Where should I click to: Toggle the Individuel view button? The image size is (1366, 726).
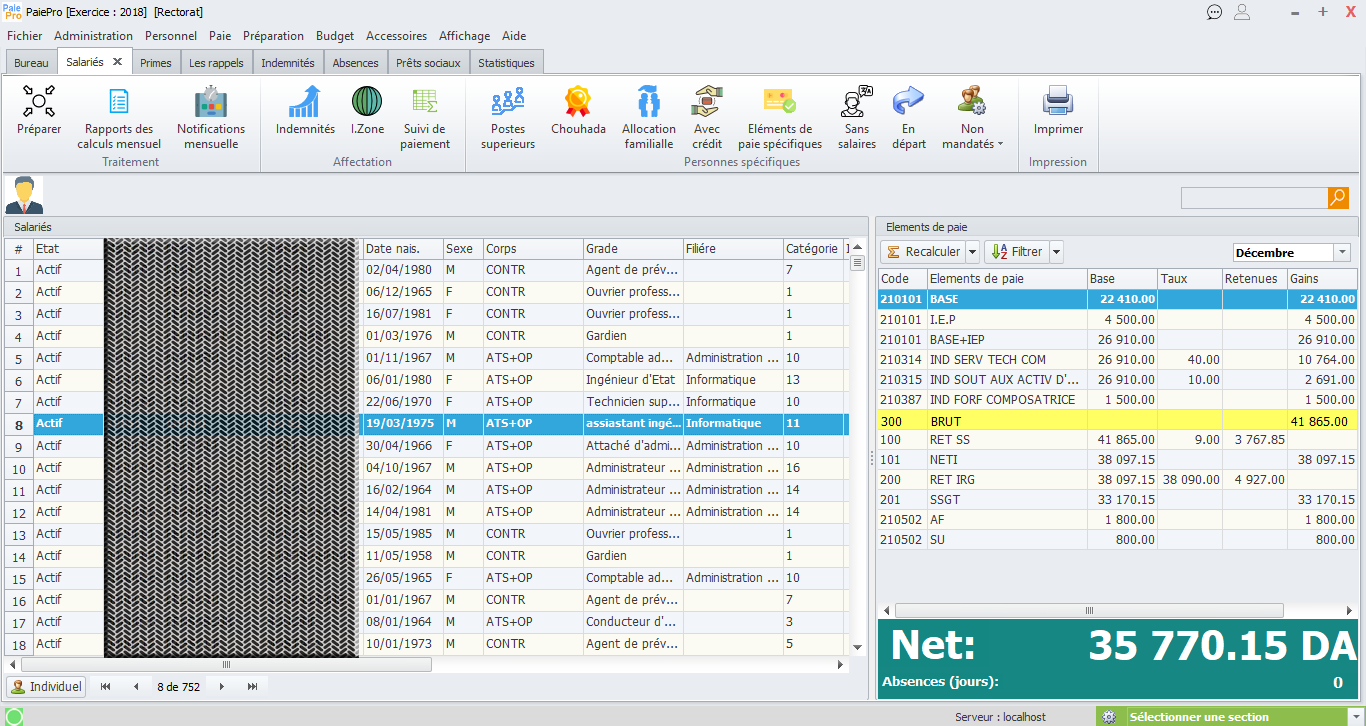coord(46,687)
